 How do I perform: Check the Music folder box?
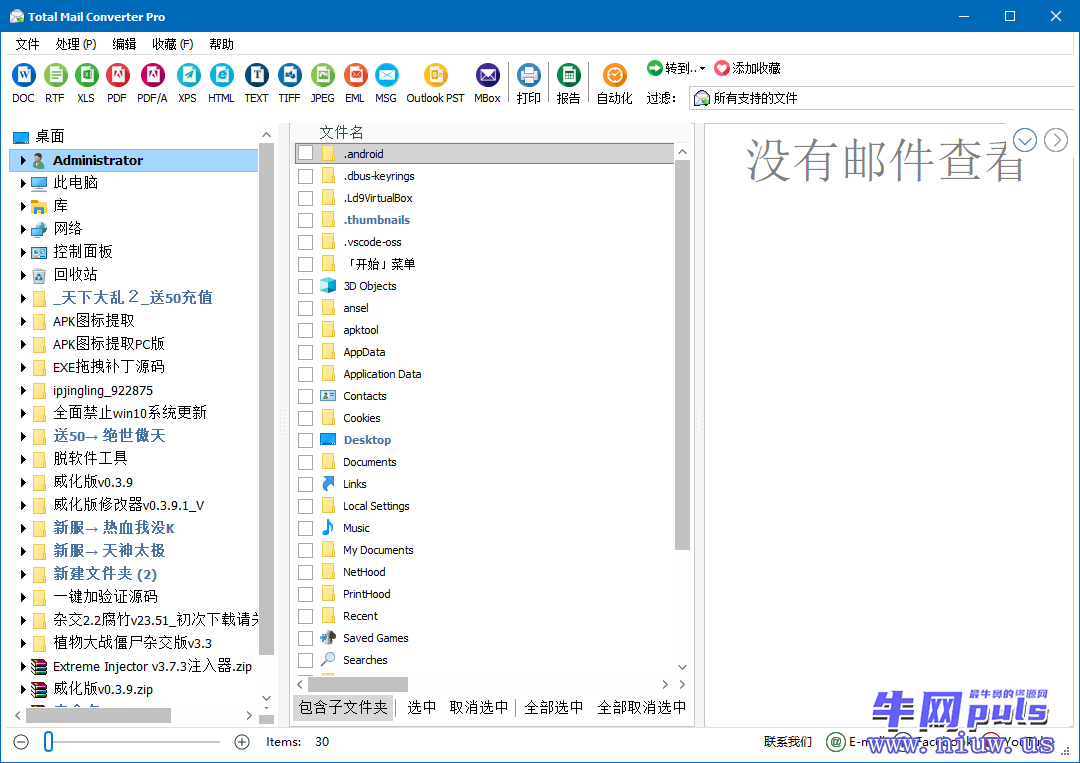pos(306,528)
